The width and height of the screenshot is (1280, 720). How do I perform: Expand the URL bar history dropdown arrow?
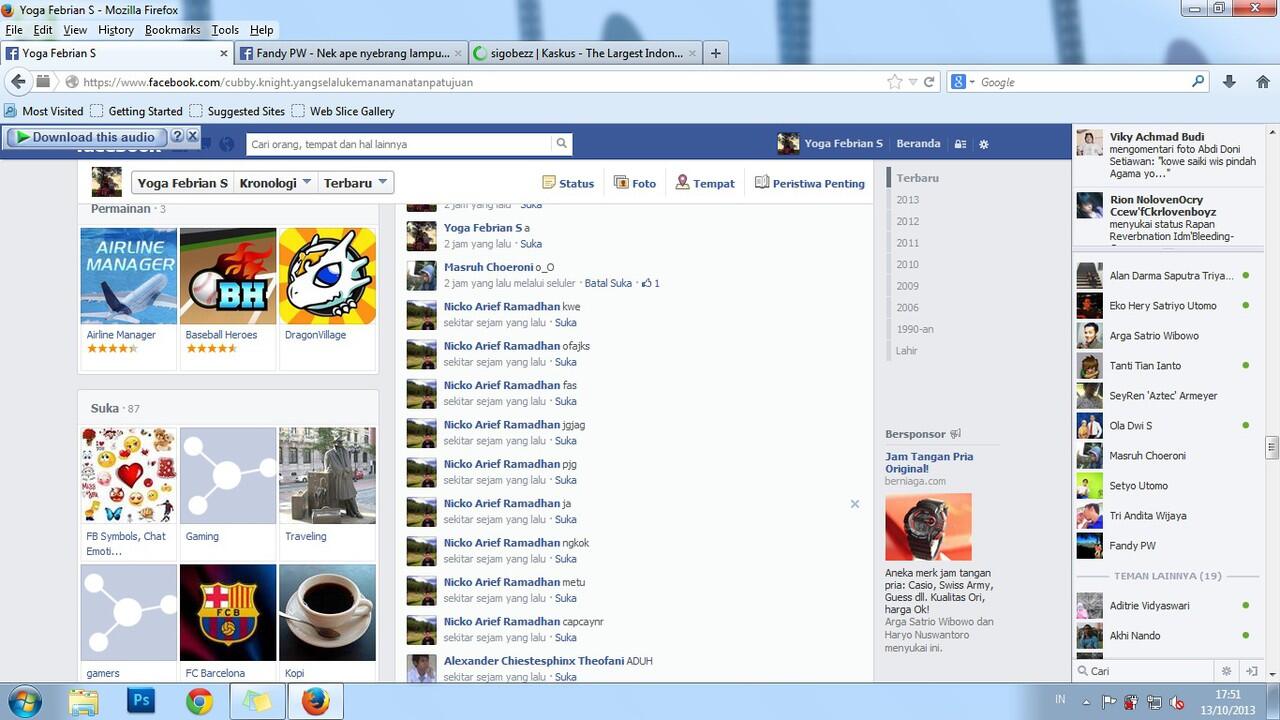(912, 82)
